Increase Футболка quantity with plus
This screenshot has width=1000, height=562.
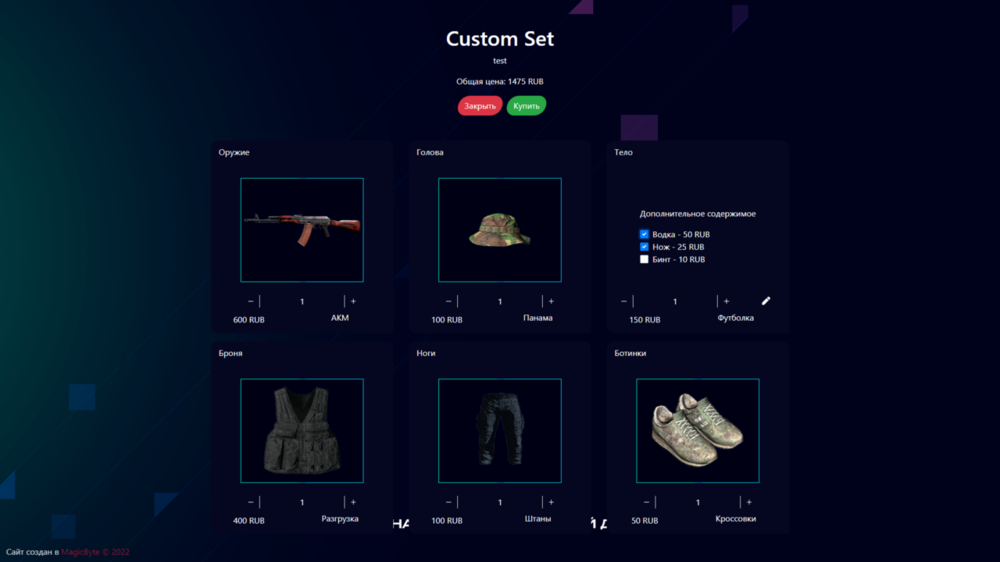click(726, 301)
